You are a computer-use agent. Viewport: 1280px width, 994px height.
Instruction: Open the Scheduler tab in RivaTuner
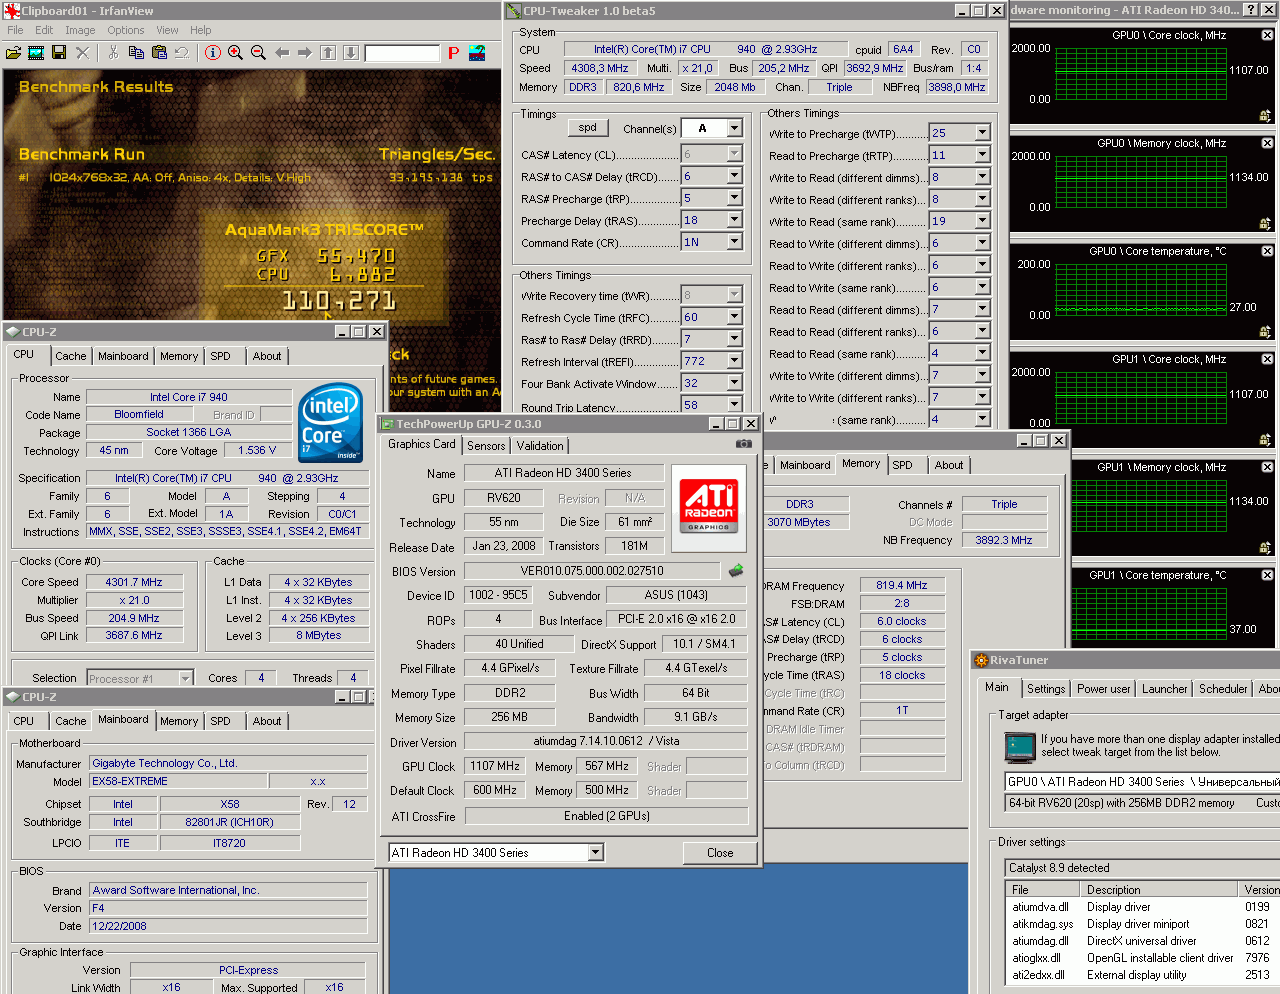1223,689
